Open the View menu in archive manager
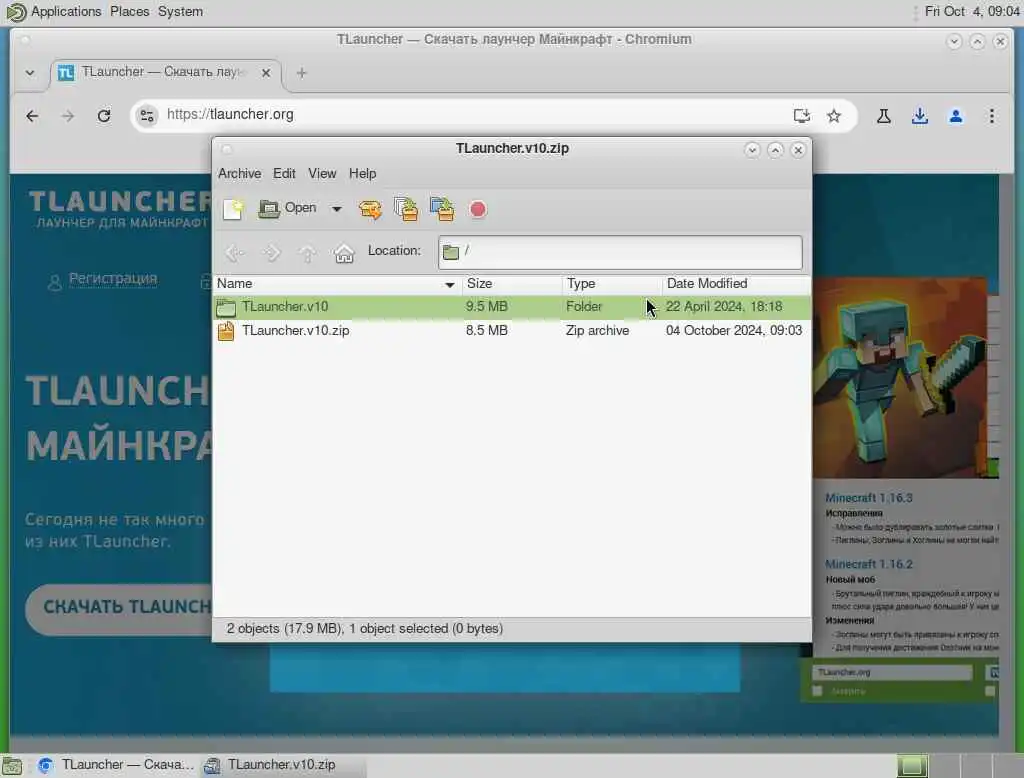The width and height of the screenshot is (1024, 778). point(322,174)
